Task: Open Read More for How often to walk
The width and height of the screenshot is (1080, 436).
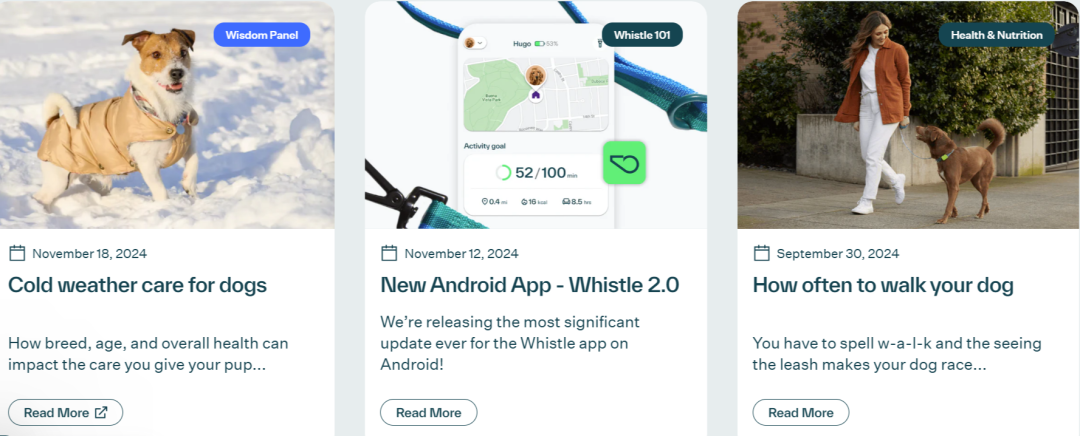Action: click(800, 413)
